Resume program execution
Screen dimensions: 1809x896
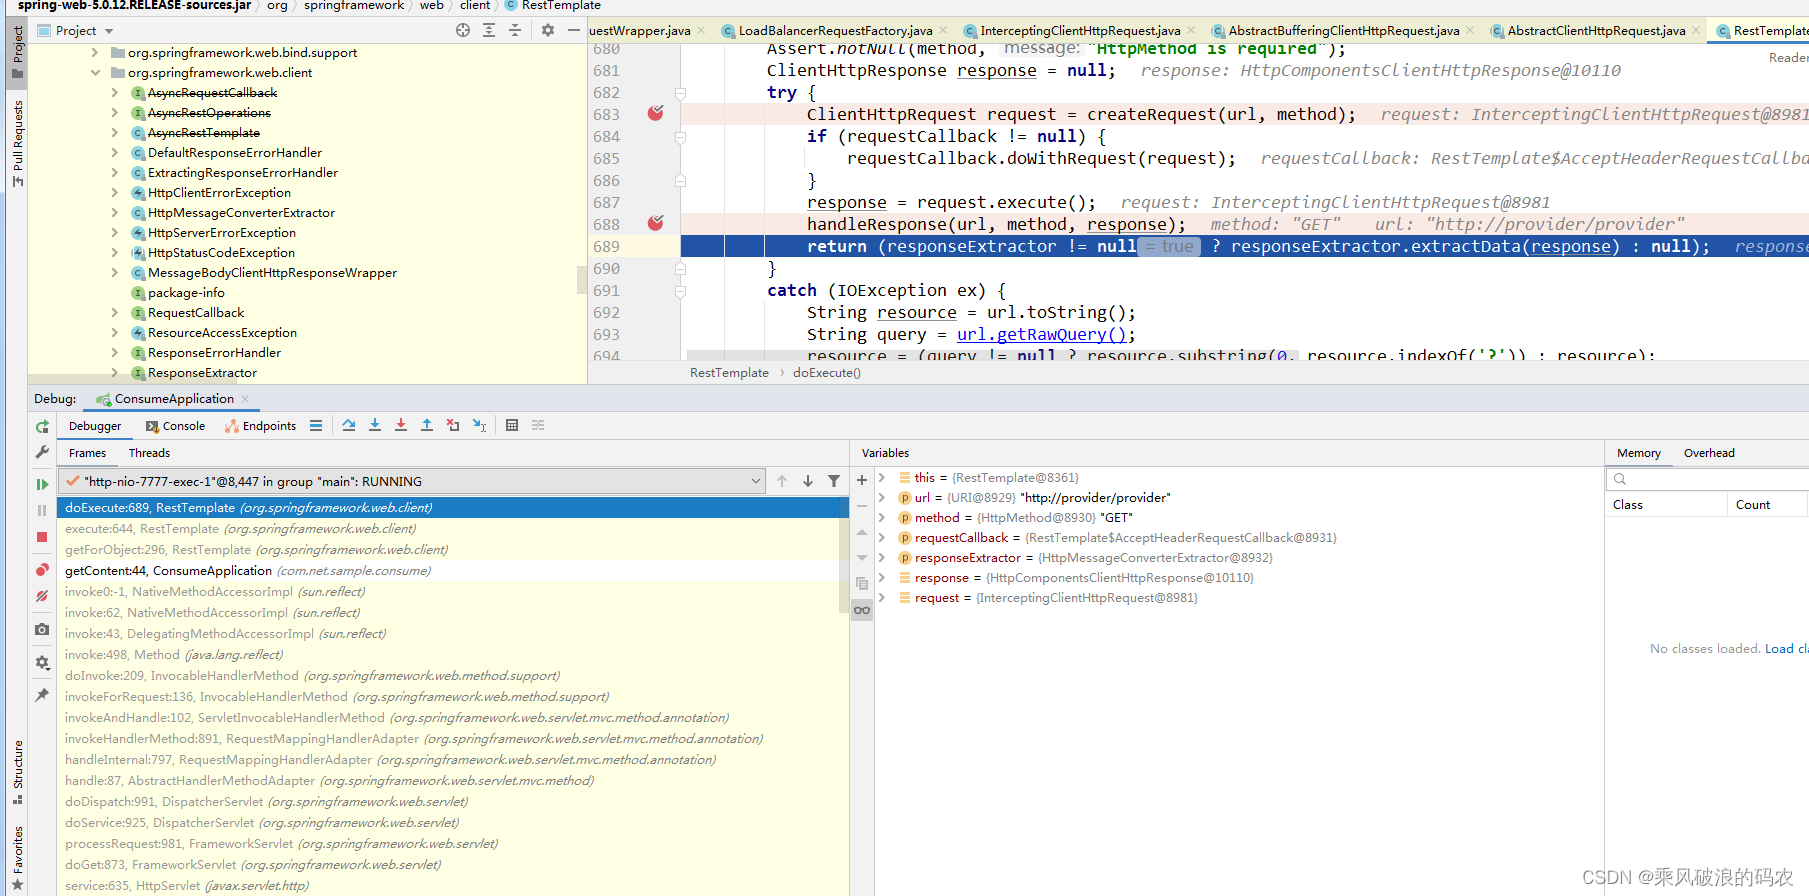point(42,484)
